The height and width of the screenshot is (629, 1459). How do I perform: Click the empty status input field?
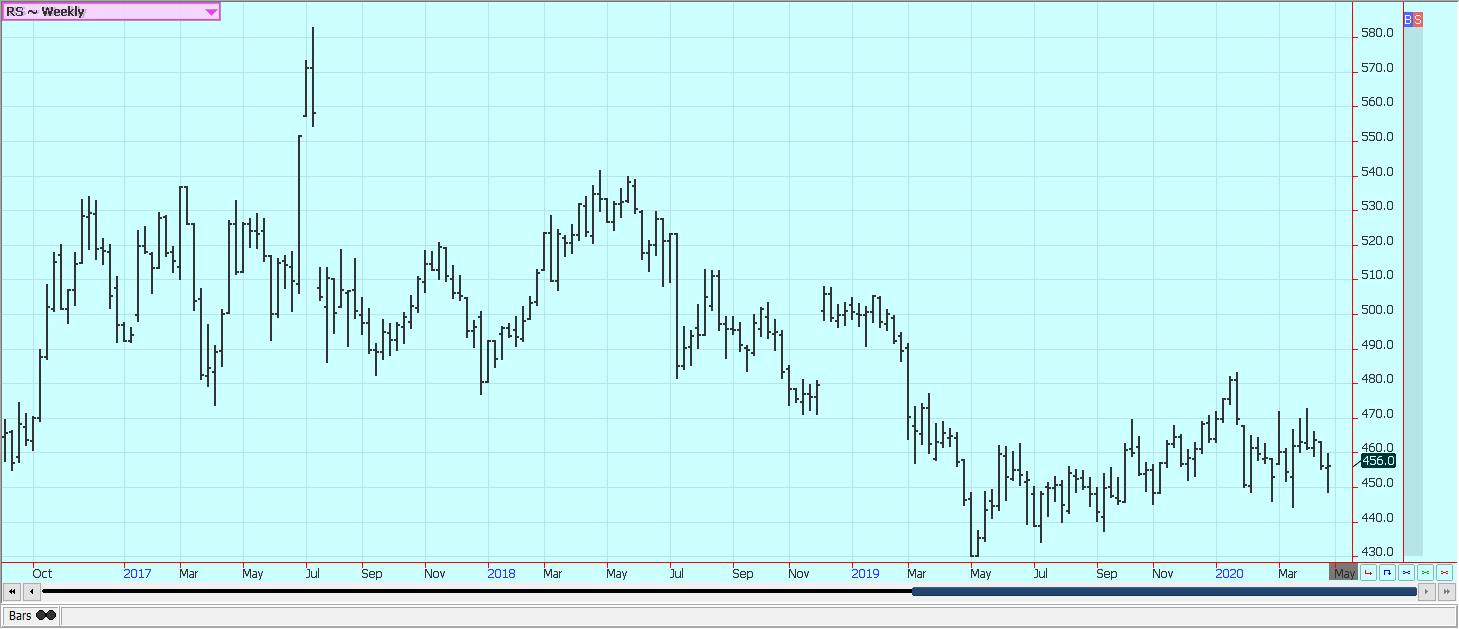(758, 616)
